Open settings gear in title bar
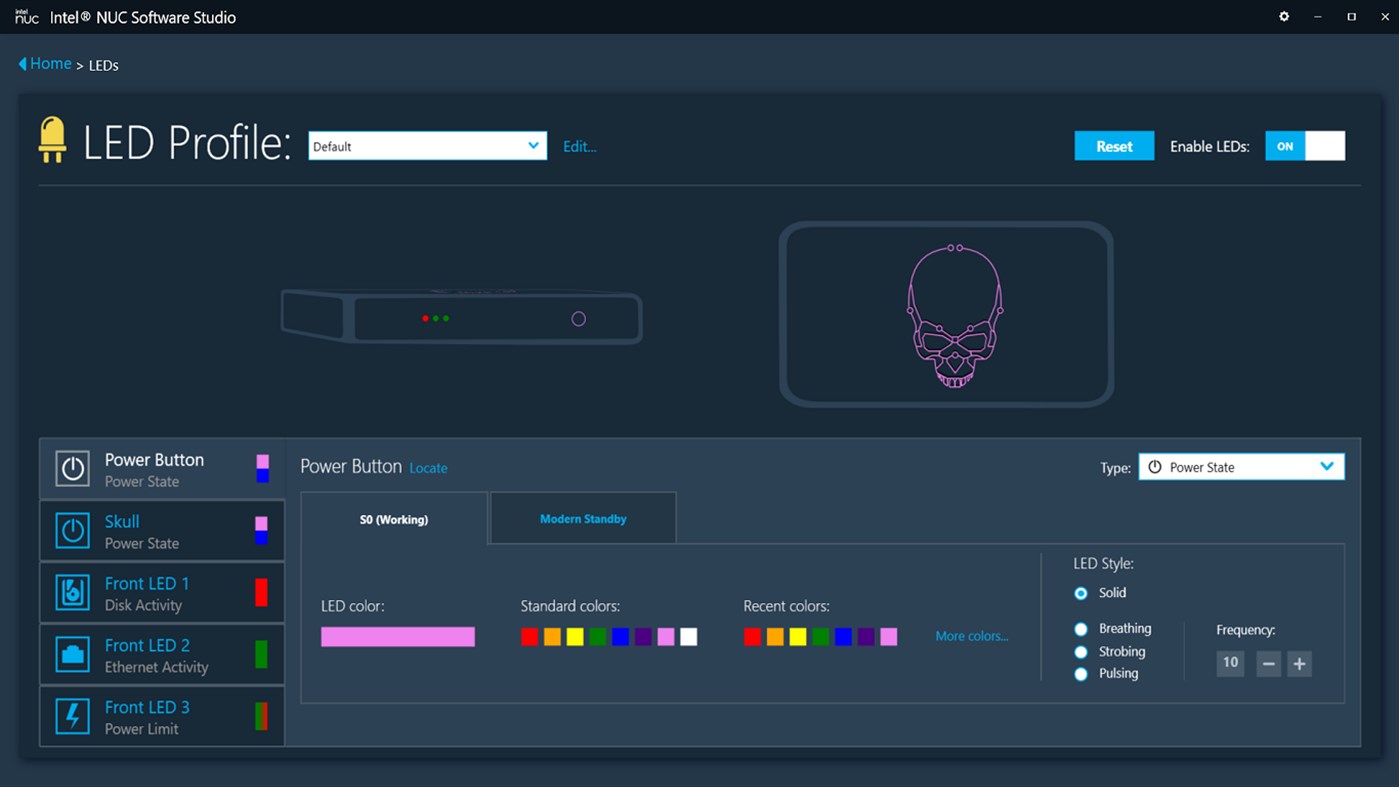The image size is (1399, 787). [x=1284, y=17]
